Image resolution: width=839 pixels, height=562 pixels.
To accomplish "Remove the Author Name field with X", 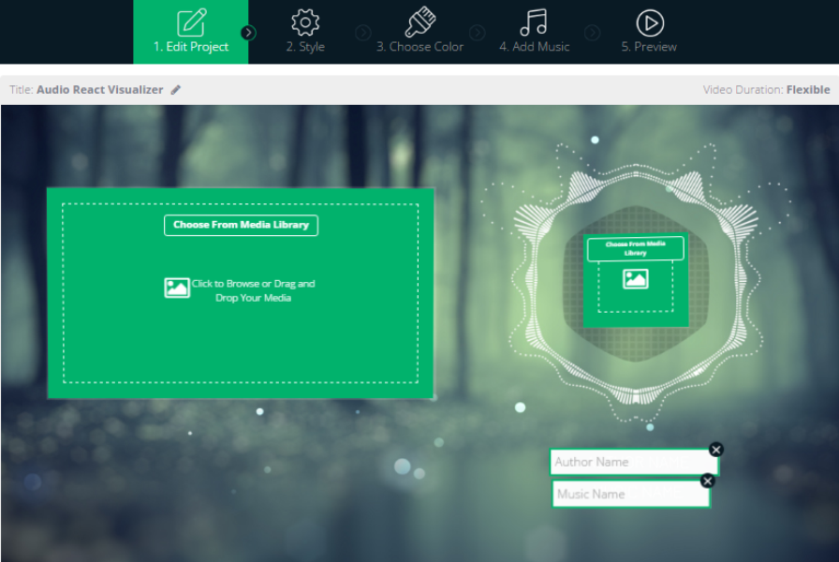I will click(716, 450).
